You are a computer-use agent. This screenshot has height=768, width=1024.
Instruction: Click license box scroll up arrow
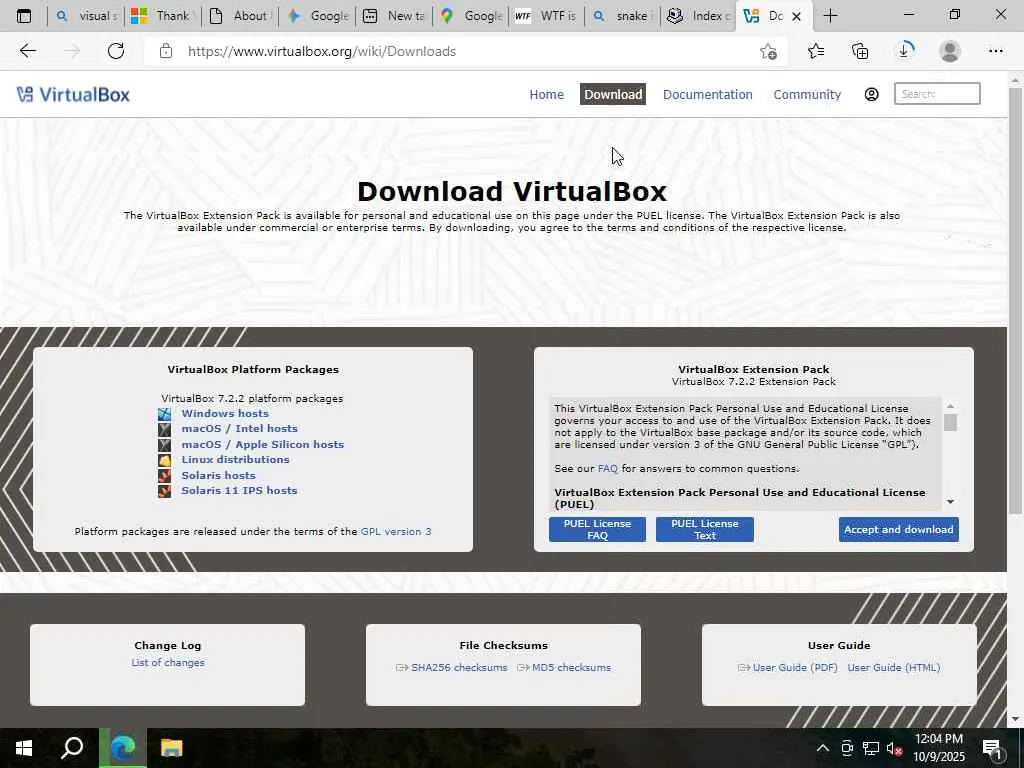point(950,406)
